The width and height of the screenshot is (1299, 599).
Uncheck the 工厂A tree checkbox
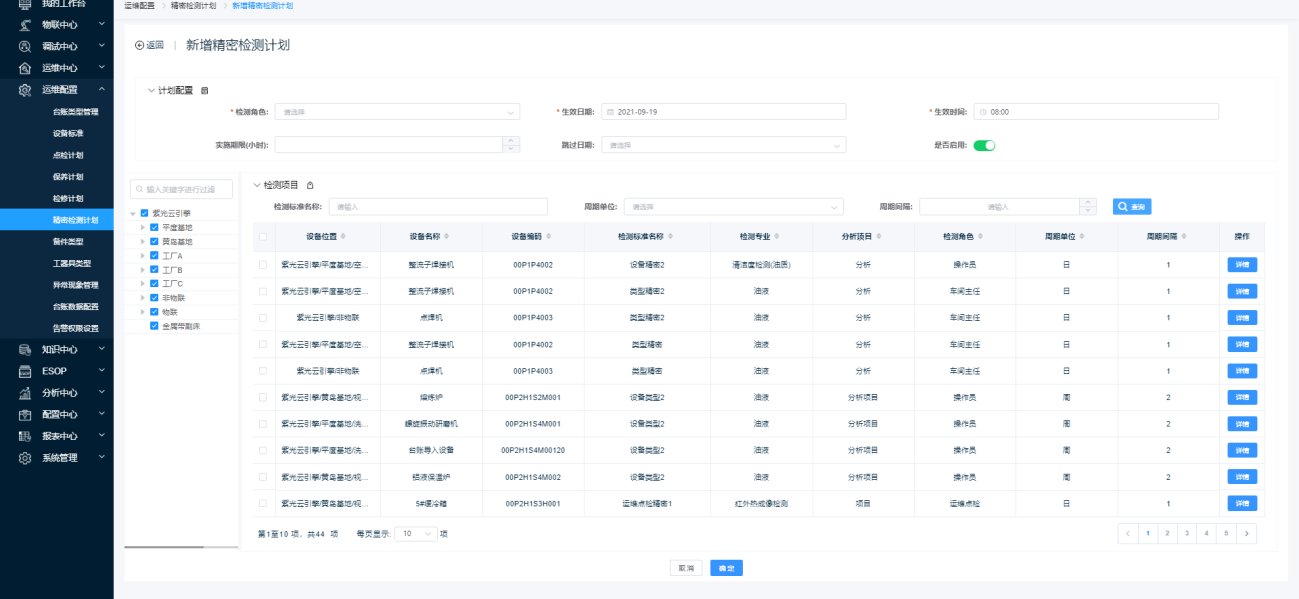pos(154,256)
